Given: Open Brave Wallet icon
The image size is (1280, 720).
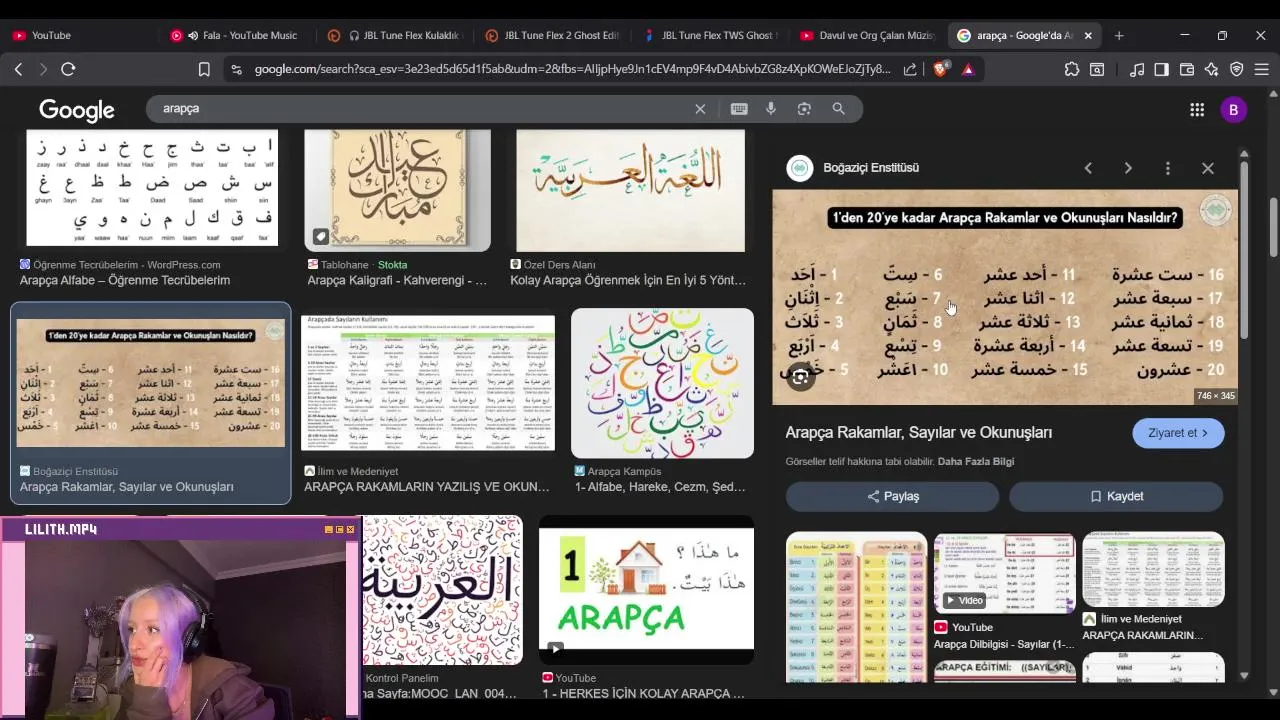Looking at the screenshot, I should (1187, 69).
